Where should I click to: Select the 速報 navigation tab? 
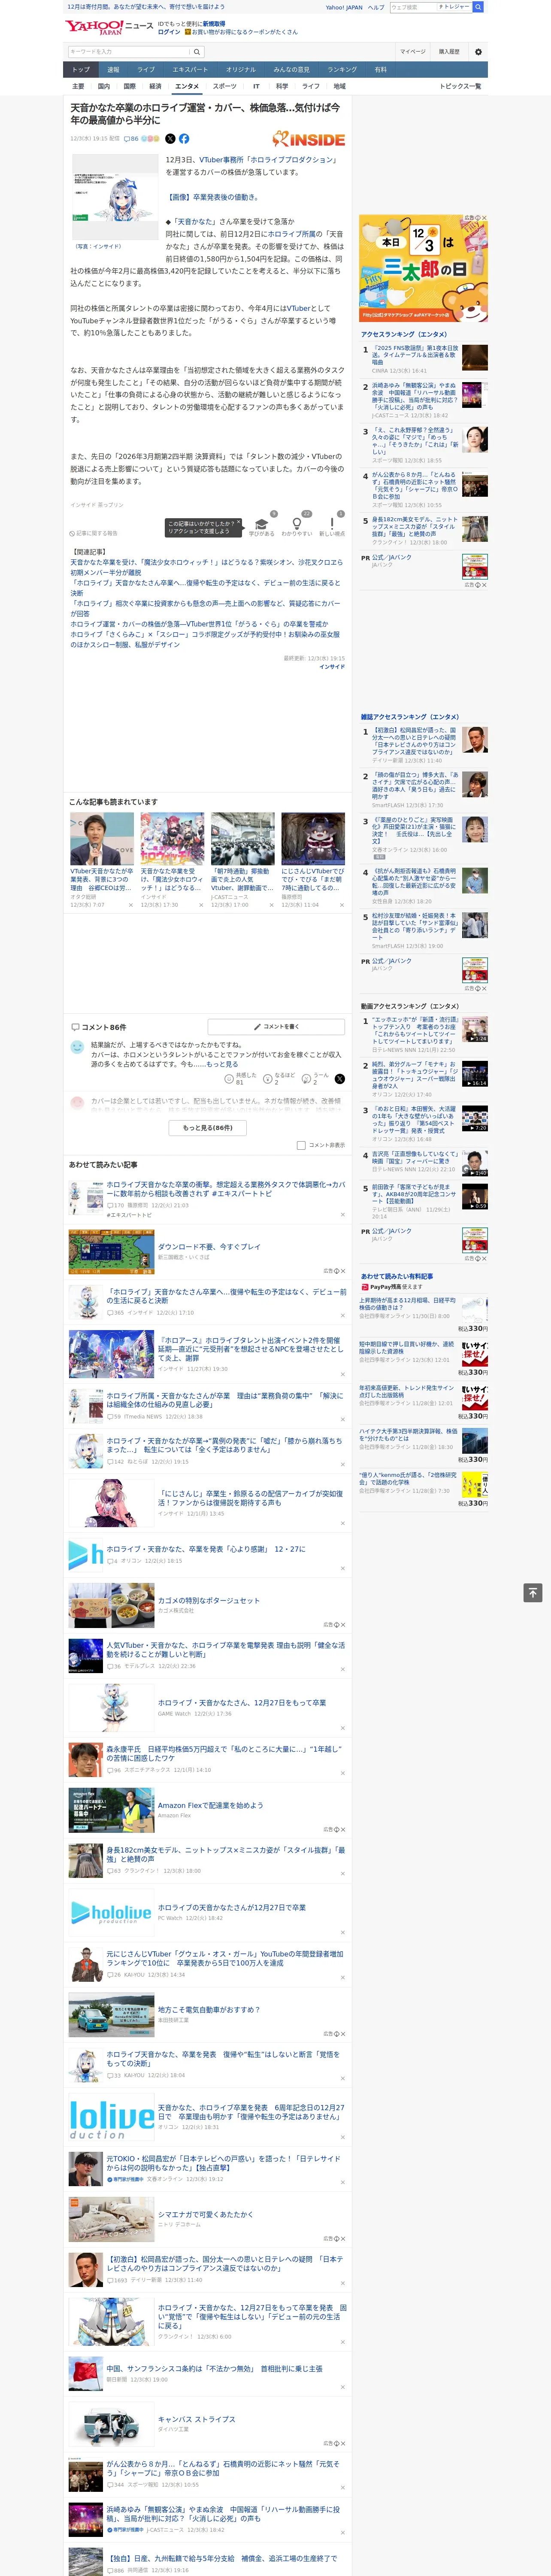click(113, 70)
